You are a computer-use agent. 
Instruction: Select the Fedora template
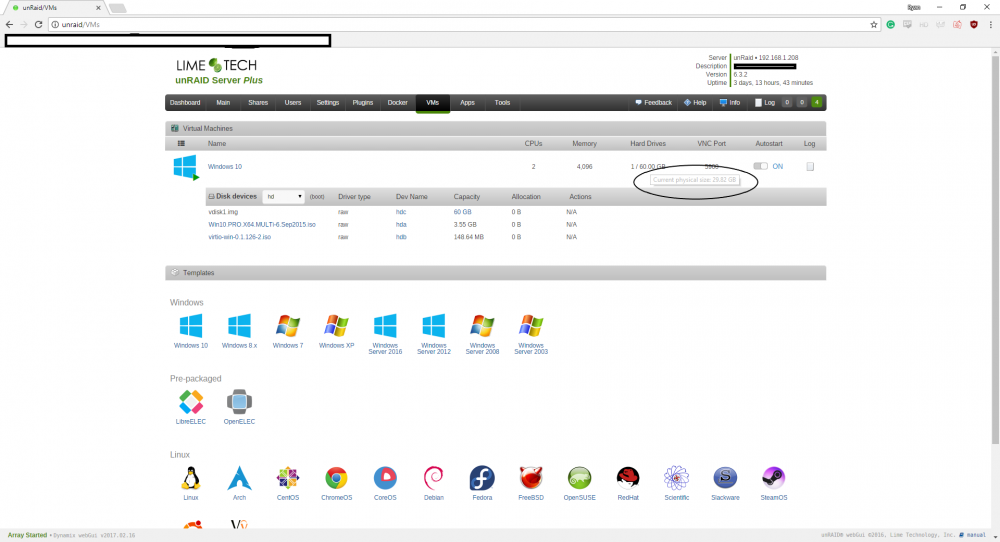(x=482, y=478)
